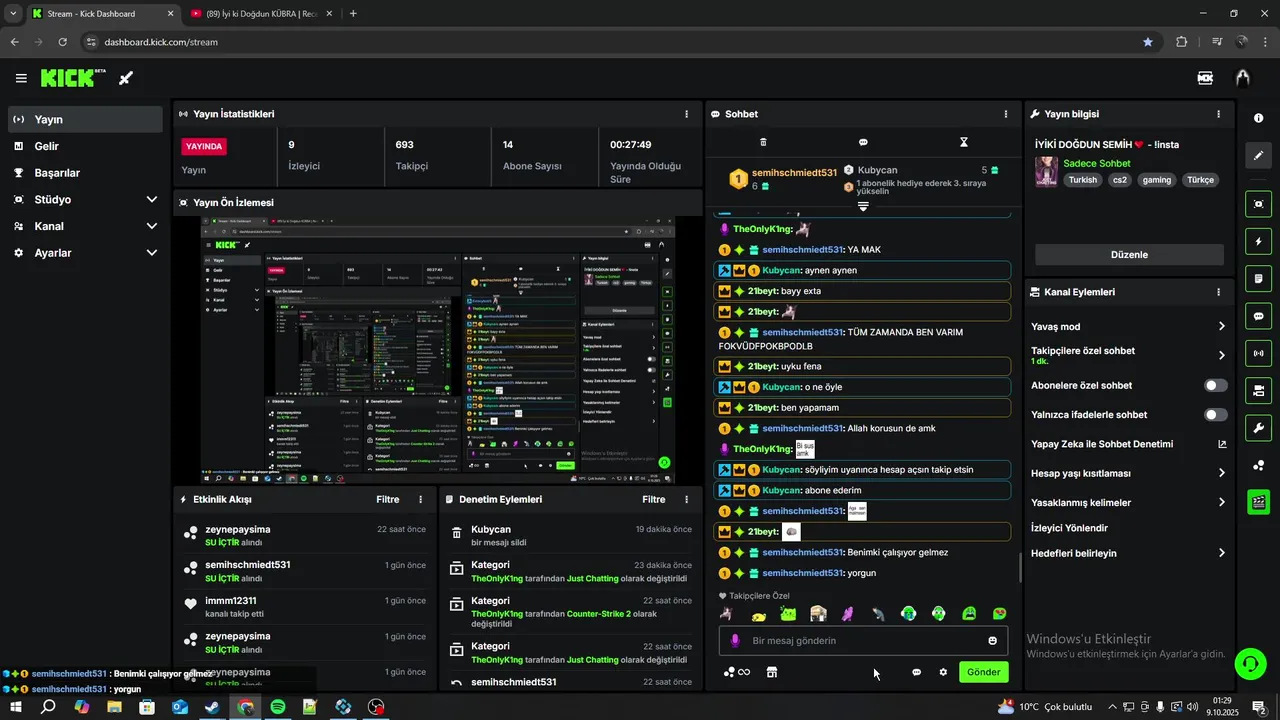Image resolution: width=1280 pixels, height=720 pixels.
Task: Click the chat bubble icon next to gear
Action: click(x=916, y=672)
